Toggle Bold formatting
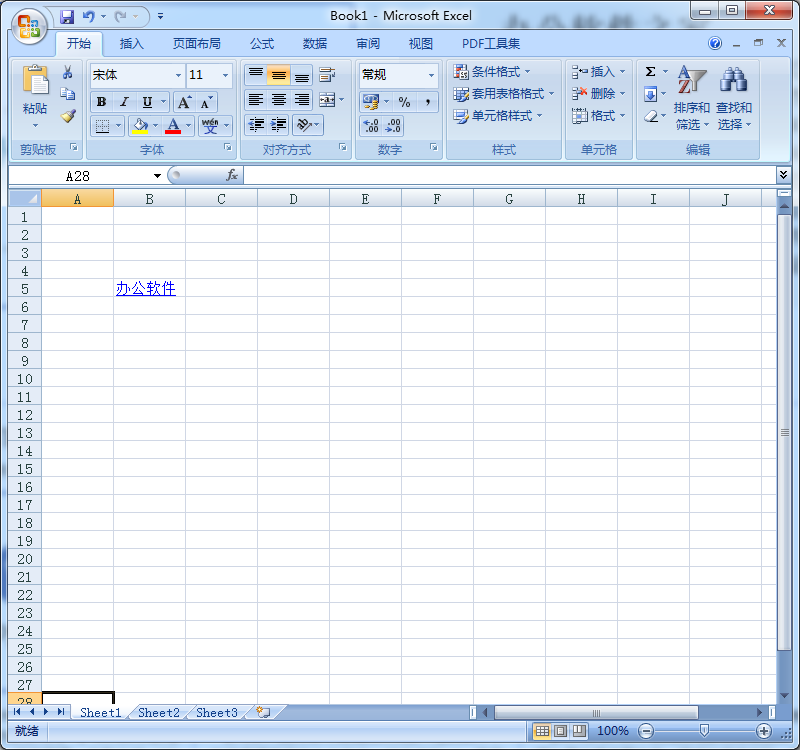800x750 pixels. pos(102,102)
